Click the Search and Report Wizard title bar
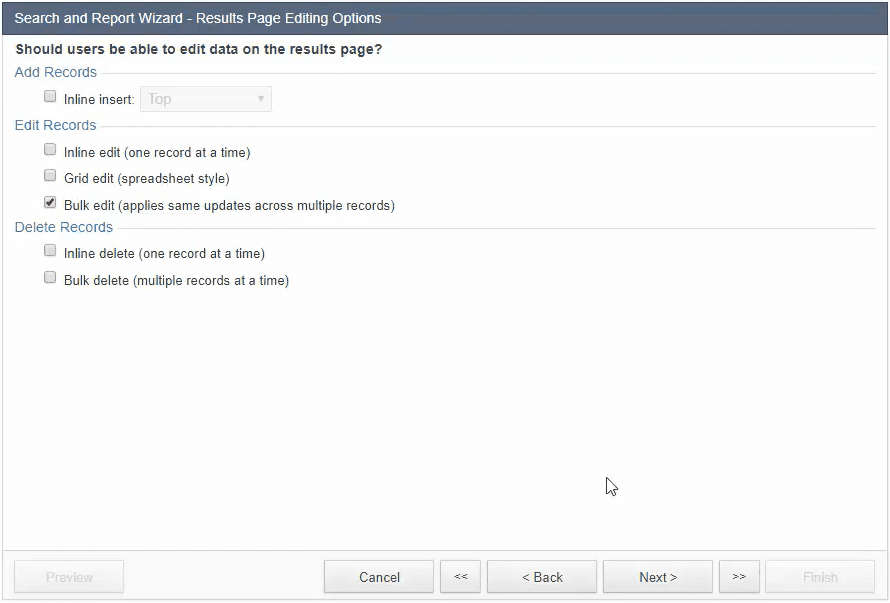Viewport: 890px width, 603px height. (198, 18)
